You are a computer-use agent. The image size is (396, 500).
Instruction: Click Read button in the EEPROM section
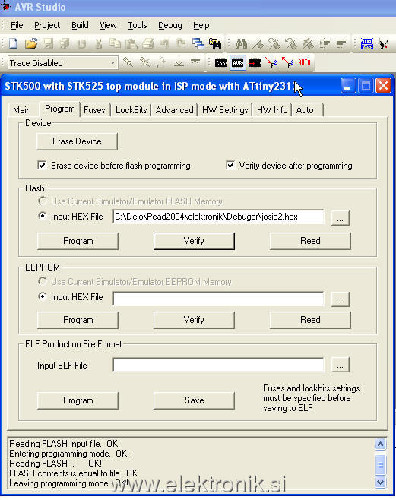pyautogui.click(x=310, y=320)
